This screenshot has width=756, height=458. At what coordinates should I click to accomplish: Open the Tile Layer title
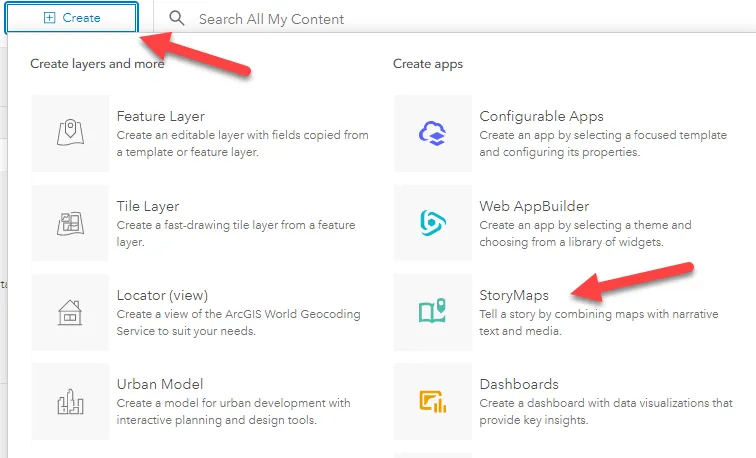coord(148,206)
